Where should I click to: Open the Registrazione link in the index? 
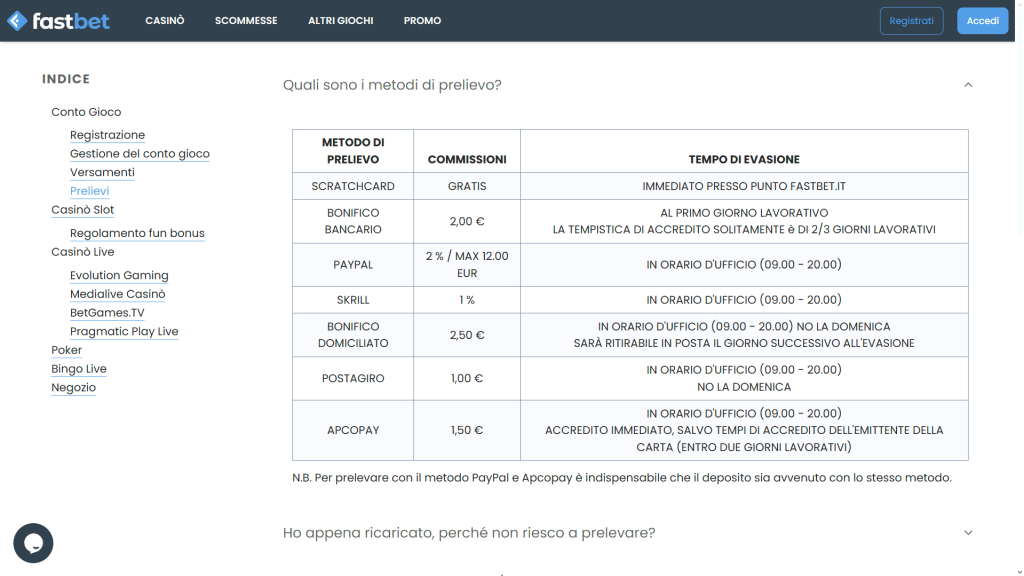(x=107, y=135)
